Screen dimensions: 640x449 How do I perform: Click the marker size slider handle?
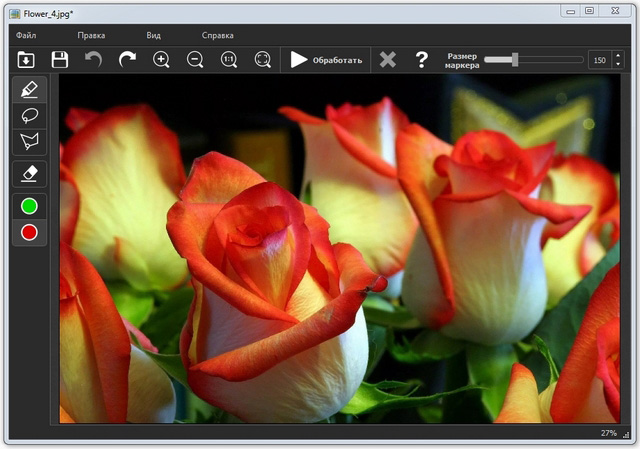pos(514,60)
